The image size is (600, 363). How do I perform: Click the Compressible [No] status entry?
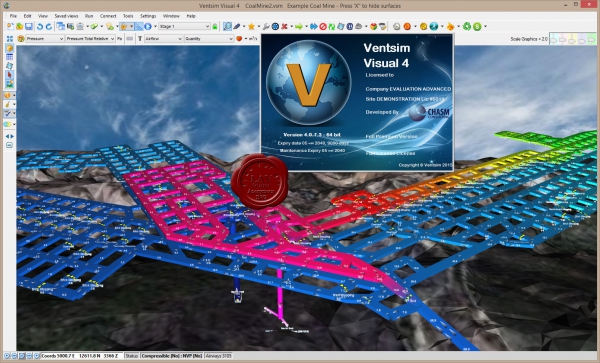tap(171, 356)
